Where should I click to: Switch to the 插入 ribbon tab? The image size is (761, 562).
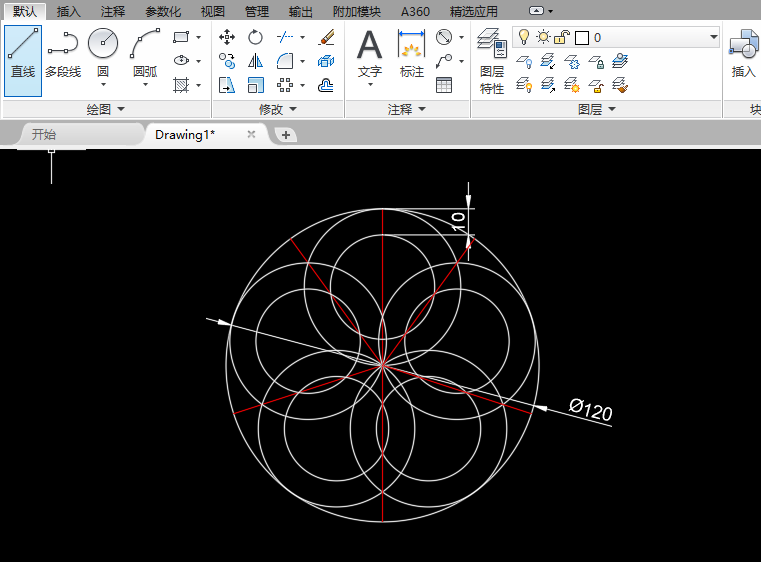pos(69,12)
